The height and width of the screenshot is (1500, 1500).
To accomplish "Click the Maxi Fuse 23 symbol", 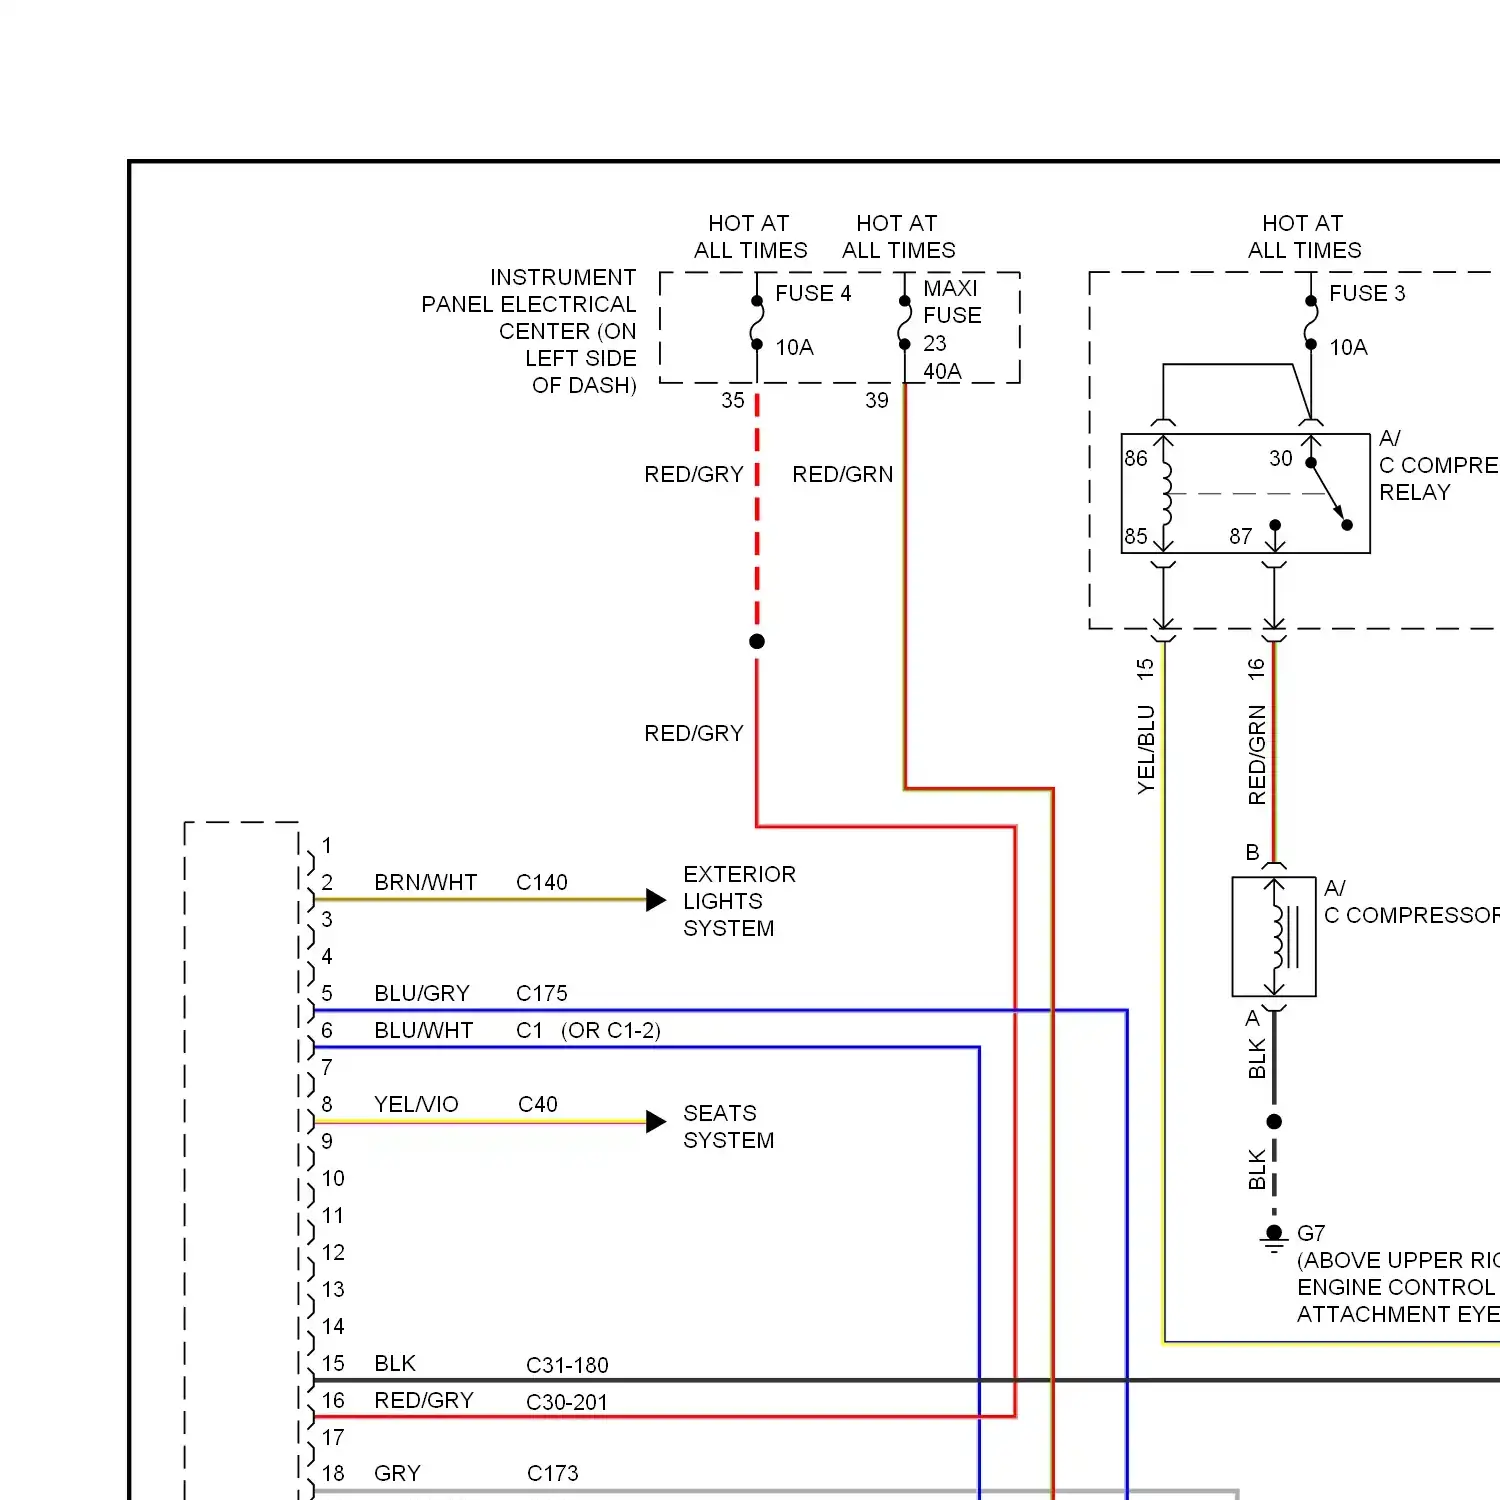I will click(x=904, y=323).
